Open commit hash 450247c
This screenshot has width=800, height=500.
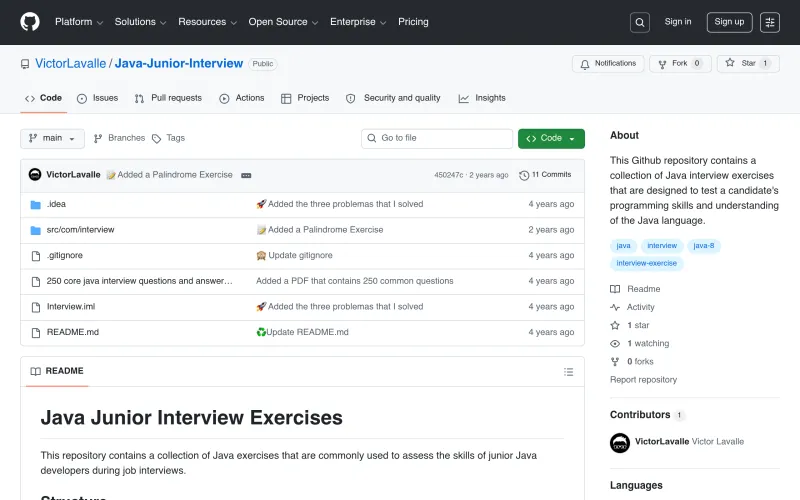448,175
